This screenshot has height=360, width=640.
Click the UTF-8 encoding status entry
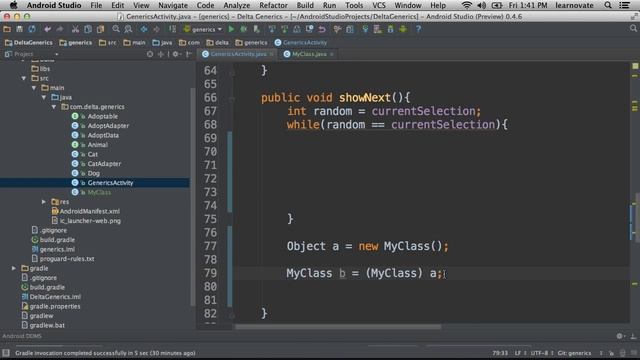pyautogui.click(x=539, y=353)
